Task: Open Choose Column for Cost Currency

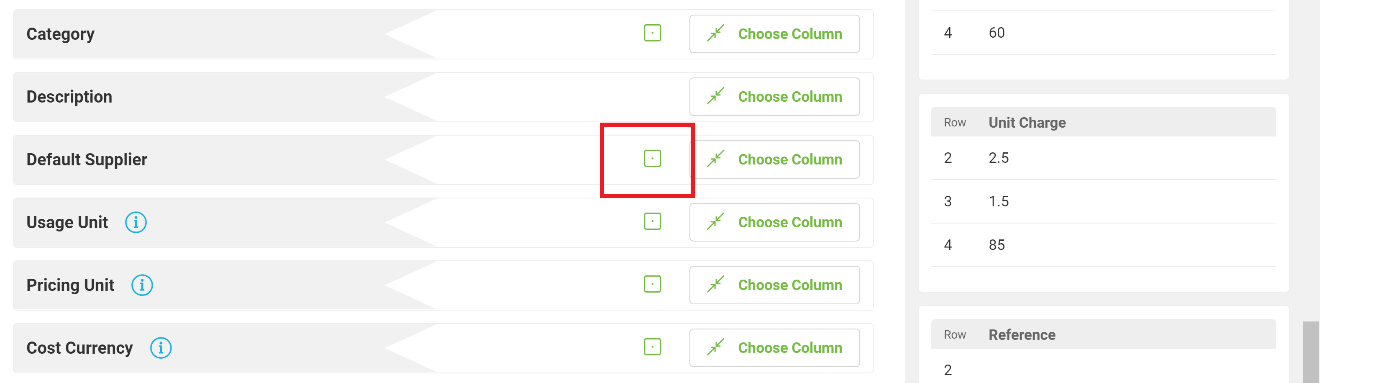Action: click(774, 348)
